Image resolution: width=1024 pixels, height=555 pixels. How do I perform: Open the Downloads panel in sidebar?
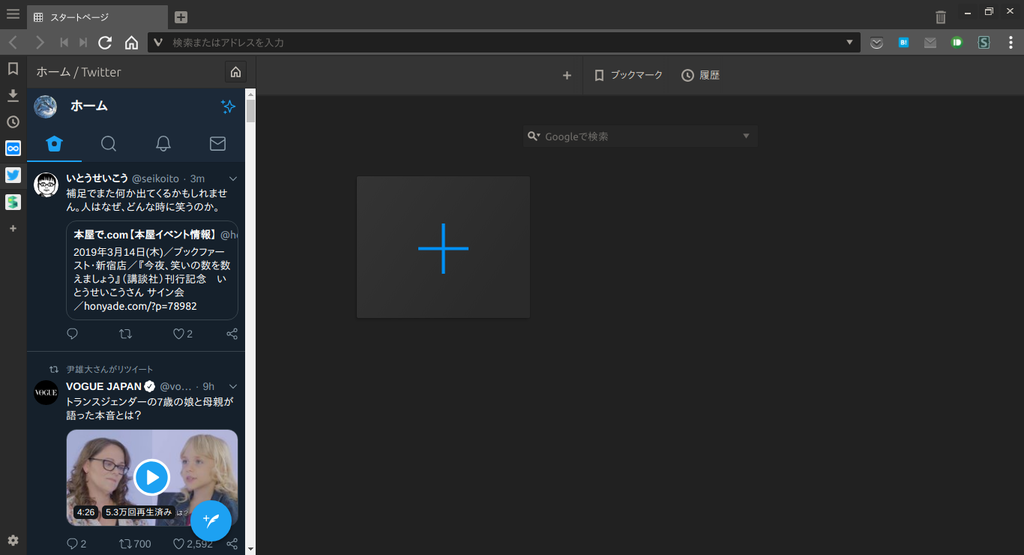tap(13, 95)
